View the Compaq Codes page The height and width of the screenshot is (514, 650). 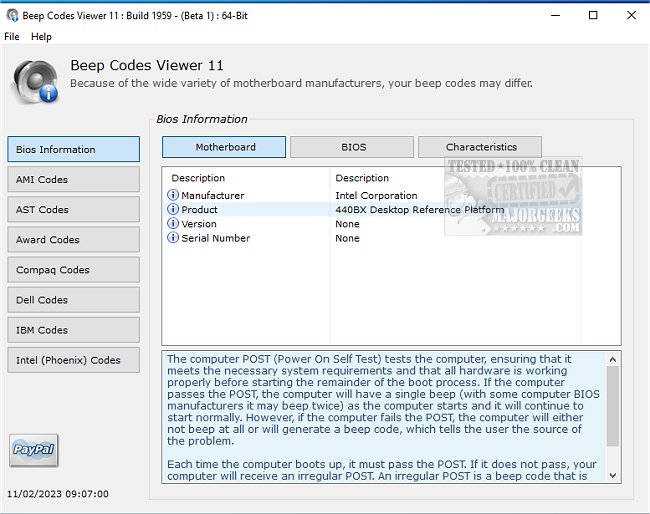point(73,270)
